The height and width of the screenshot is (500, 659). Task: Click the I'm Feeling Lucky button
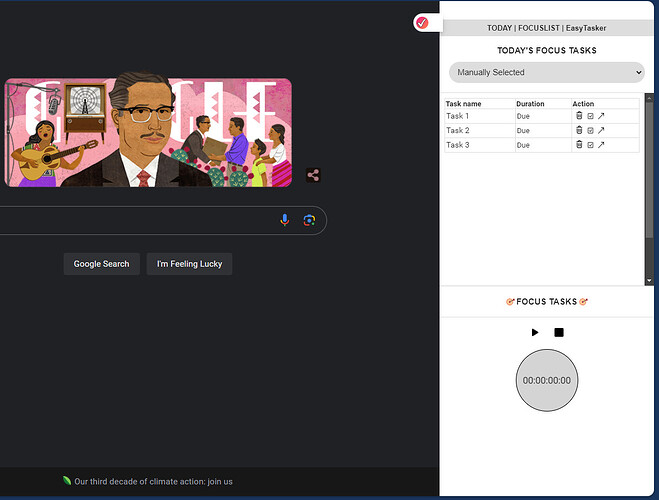(189, 264)
